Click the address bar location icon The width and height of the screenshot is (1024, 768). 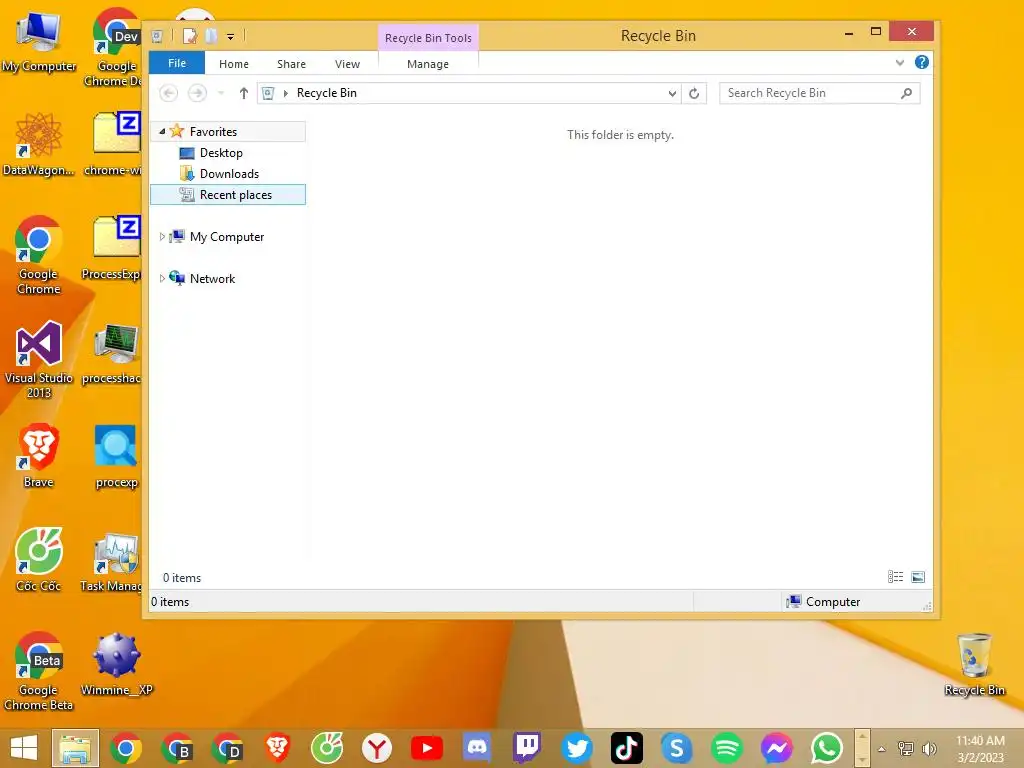coord(268,93)
